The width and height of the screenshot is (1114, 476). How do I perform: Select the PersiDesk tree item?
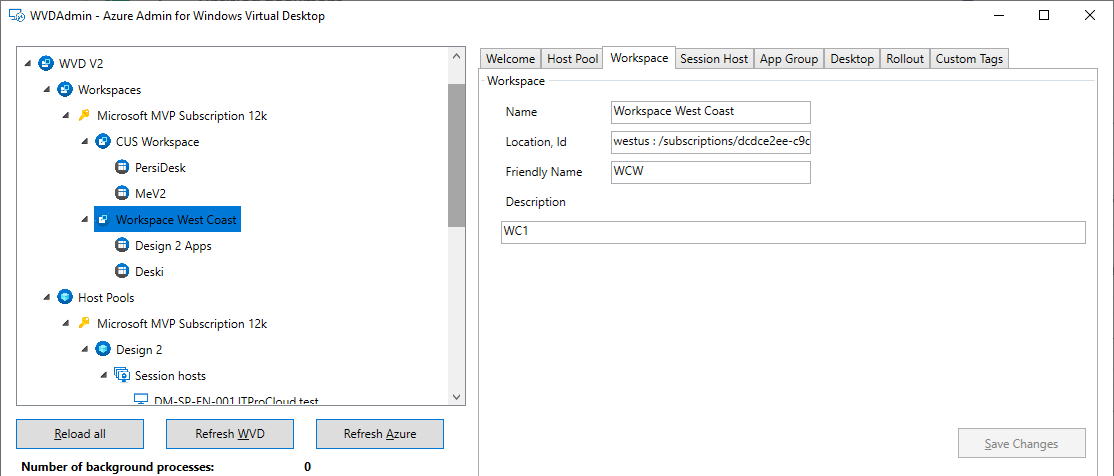(160, 168)
